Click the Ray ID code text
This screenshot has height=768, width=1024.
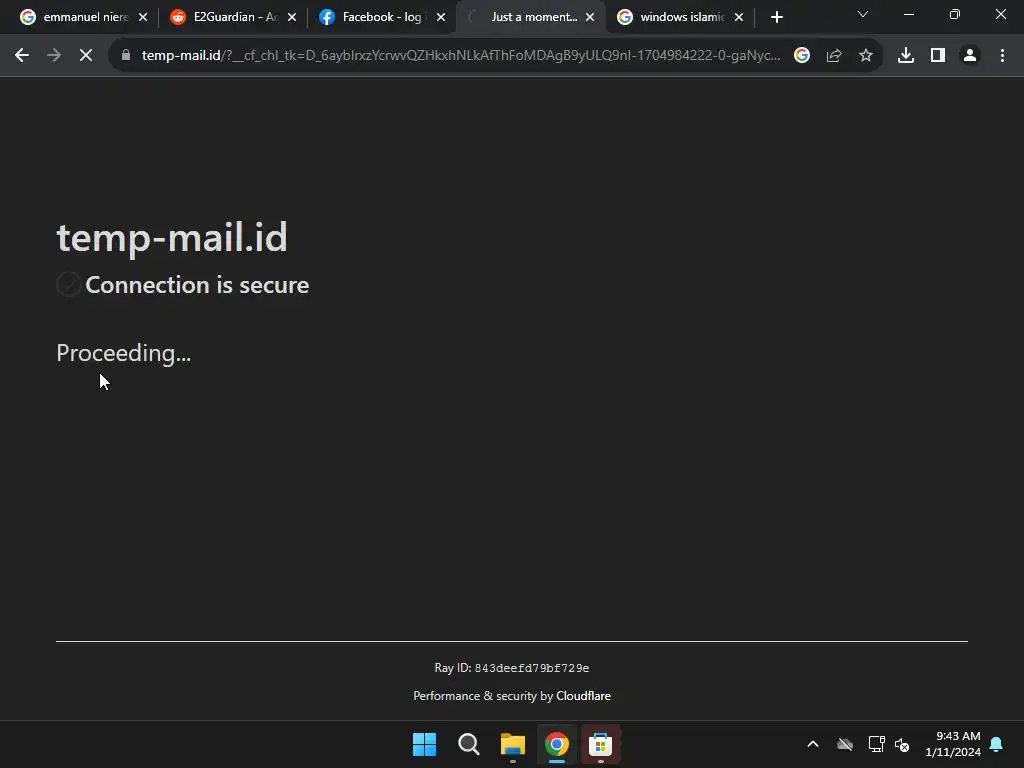(532, 668)
